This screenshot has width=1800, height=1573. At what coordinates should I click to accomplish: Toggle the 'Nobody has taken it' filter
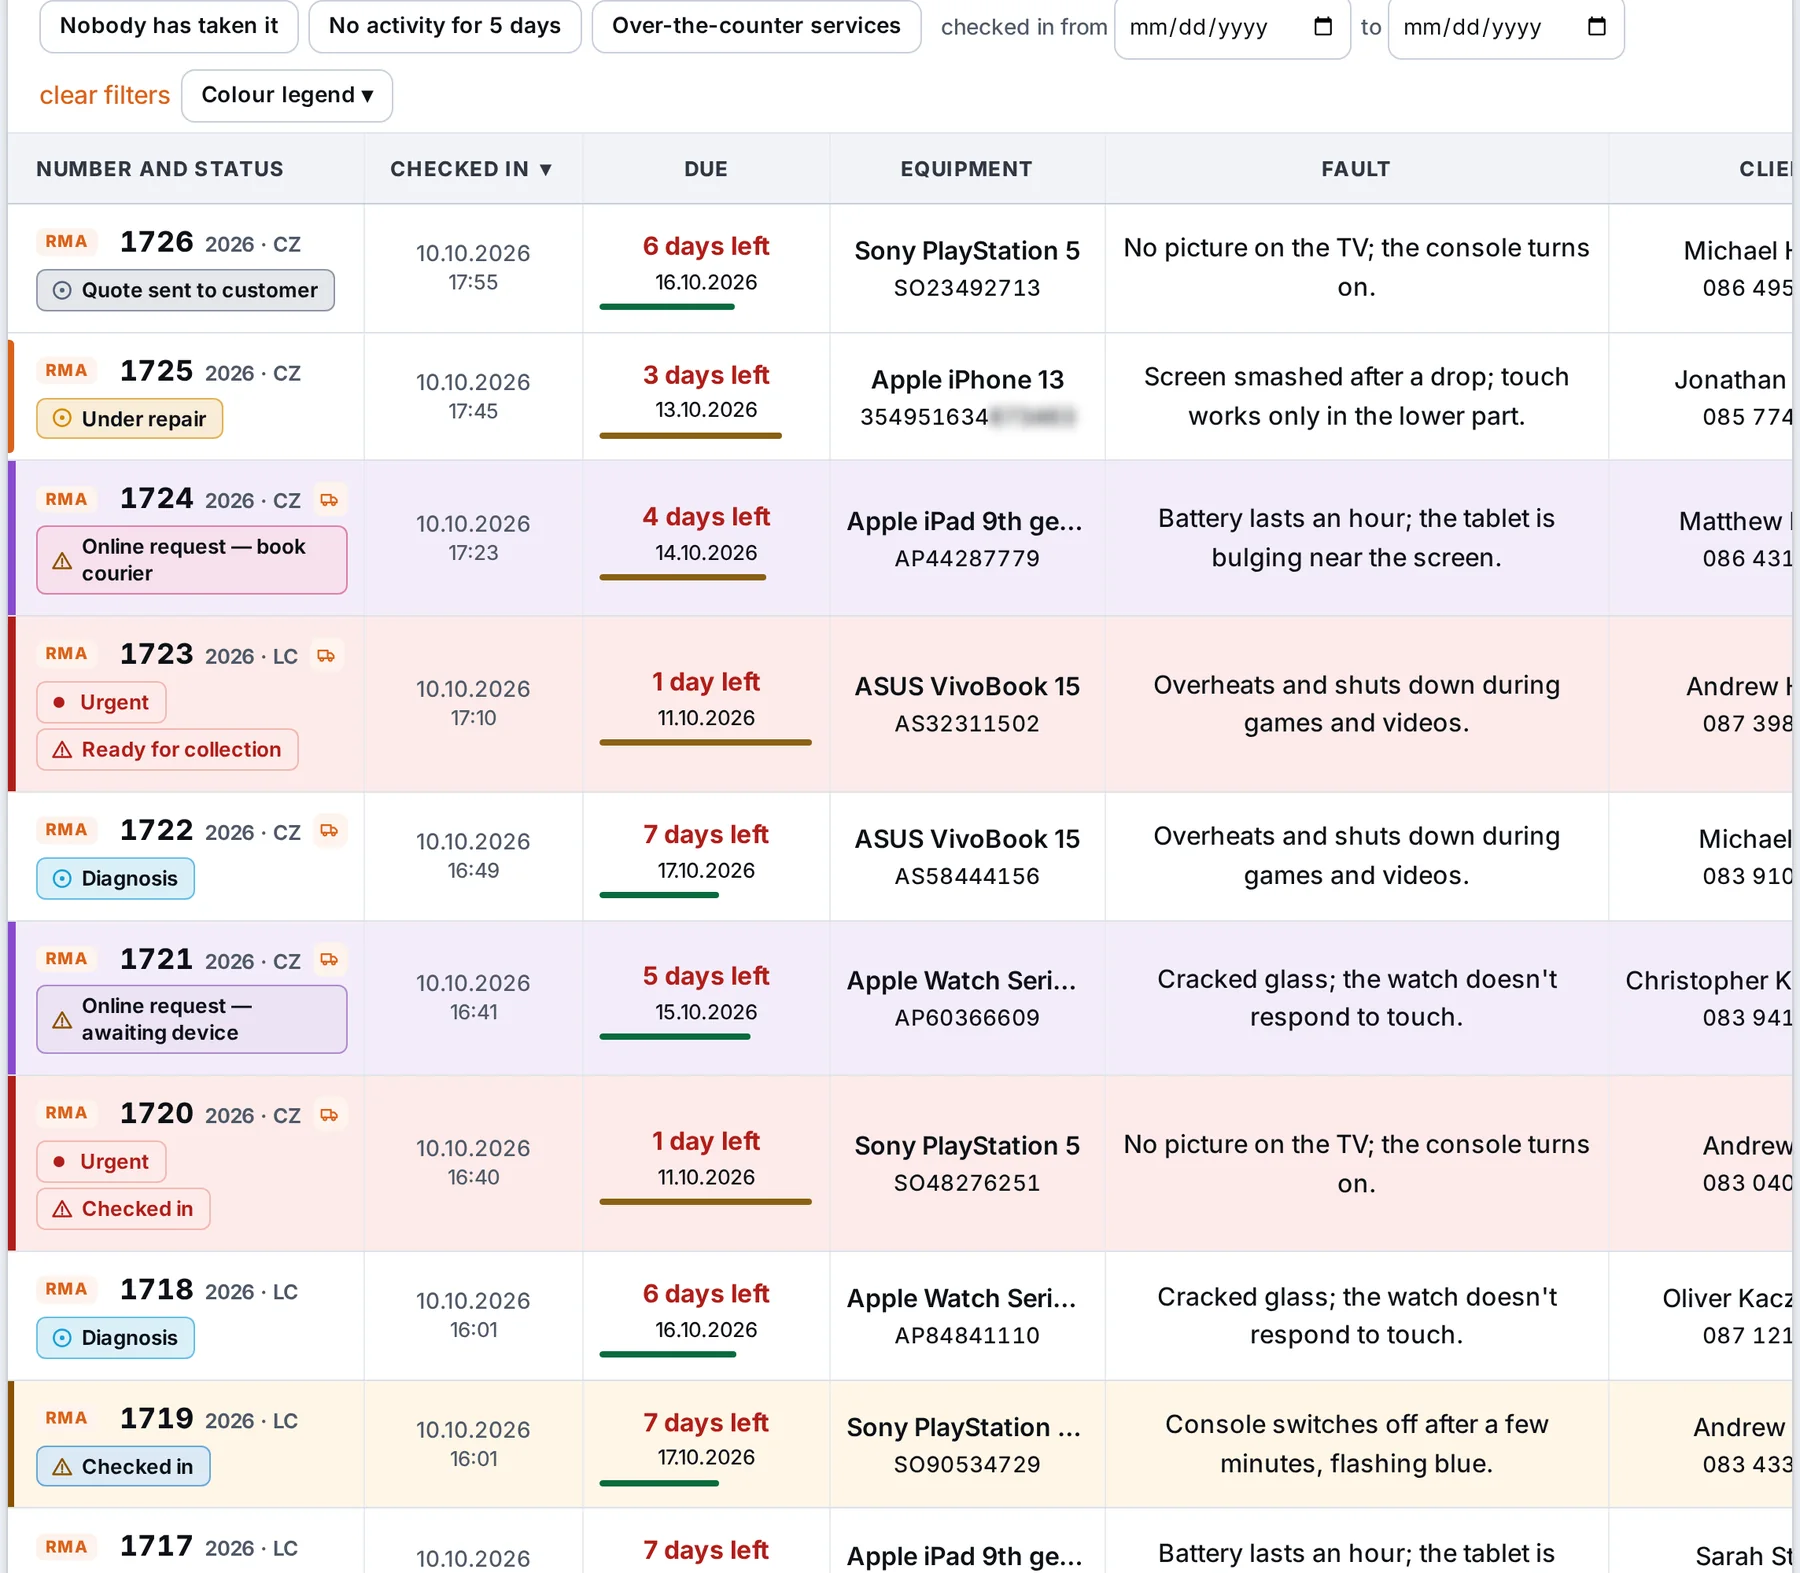tap(169, 26)
